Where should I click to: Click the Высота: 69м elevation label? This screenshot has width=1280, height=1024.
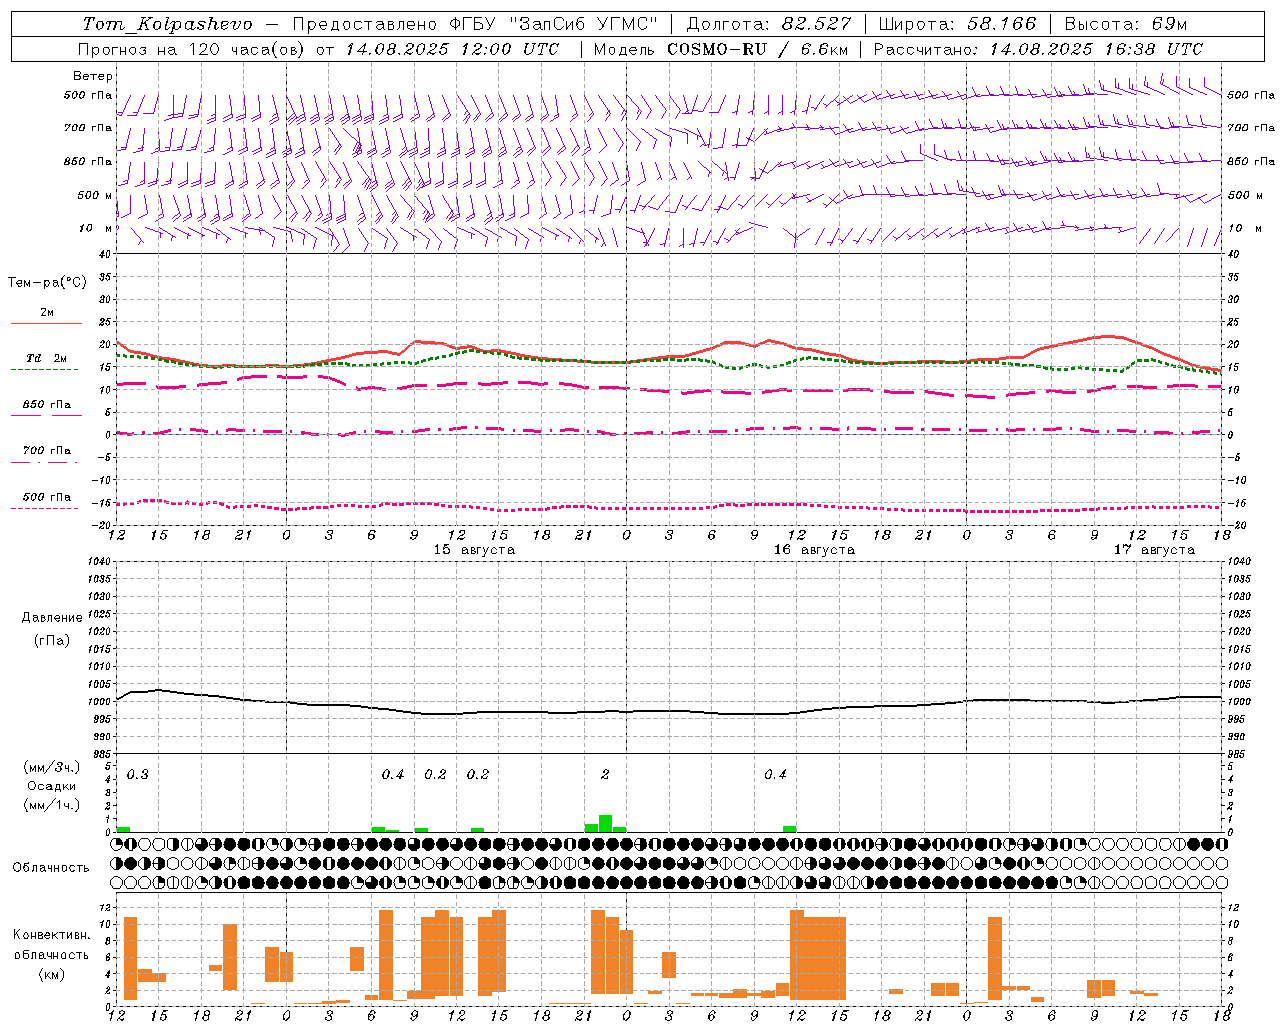point(1128,24)
